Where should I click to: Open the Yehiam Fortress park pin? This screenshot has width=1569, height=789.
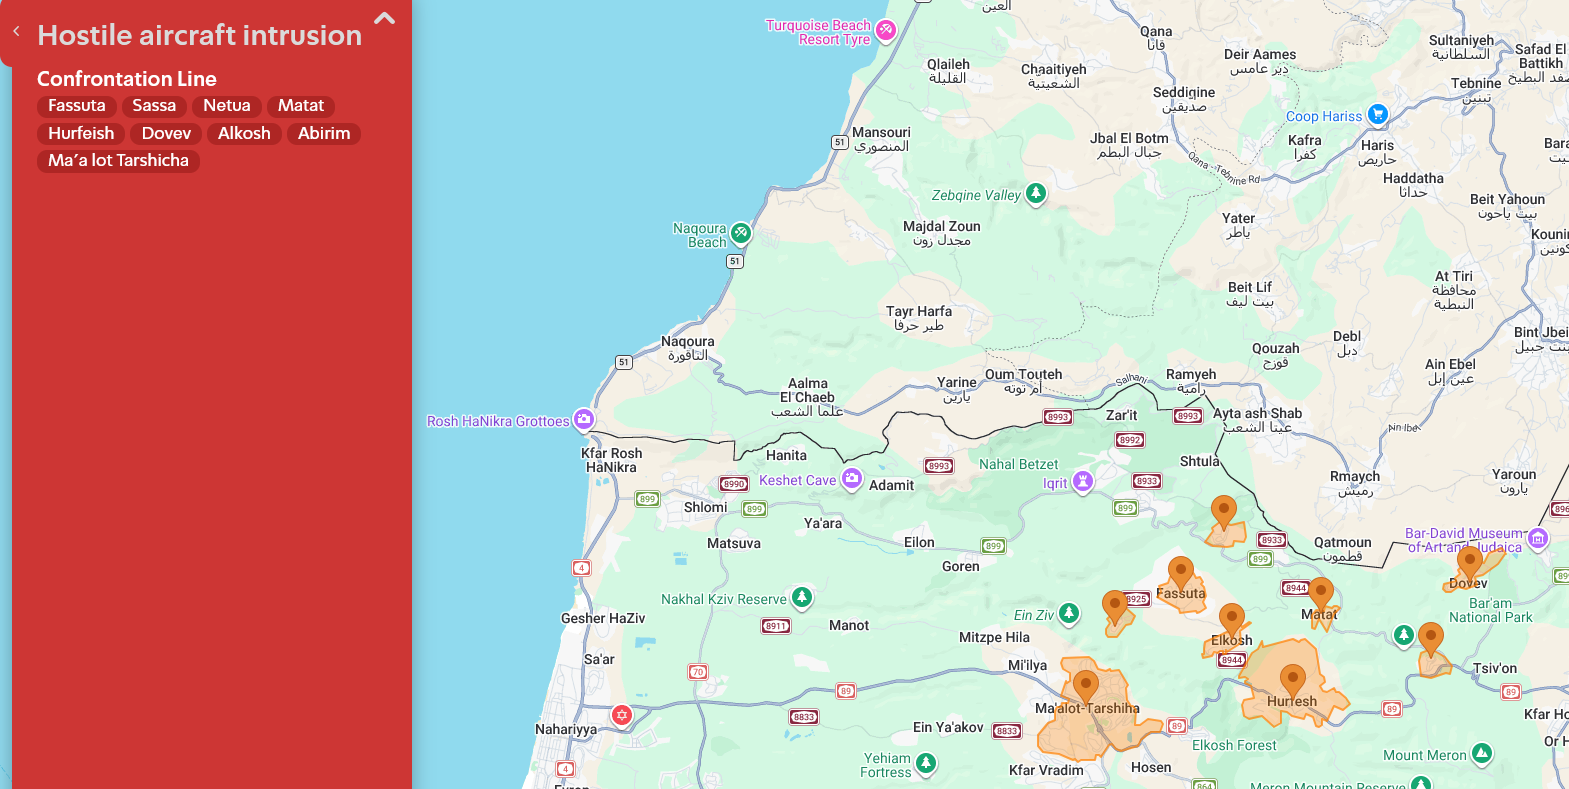click(x=926, y=764)
